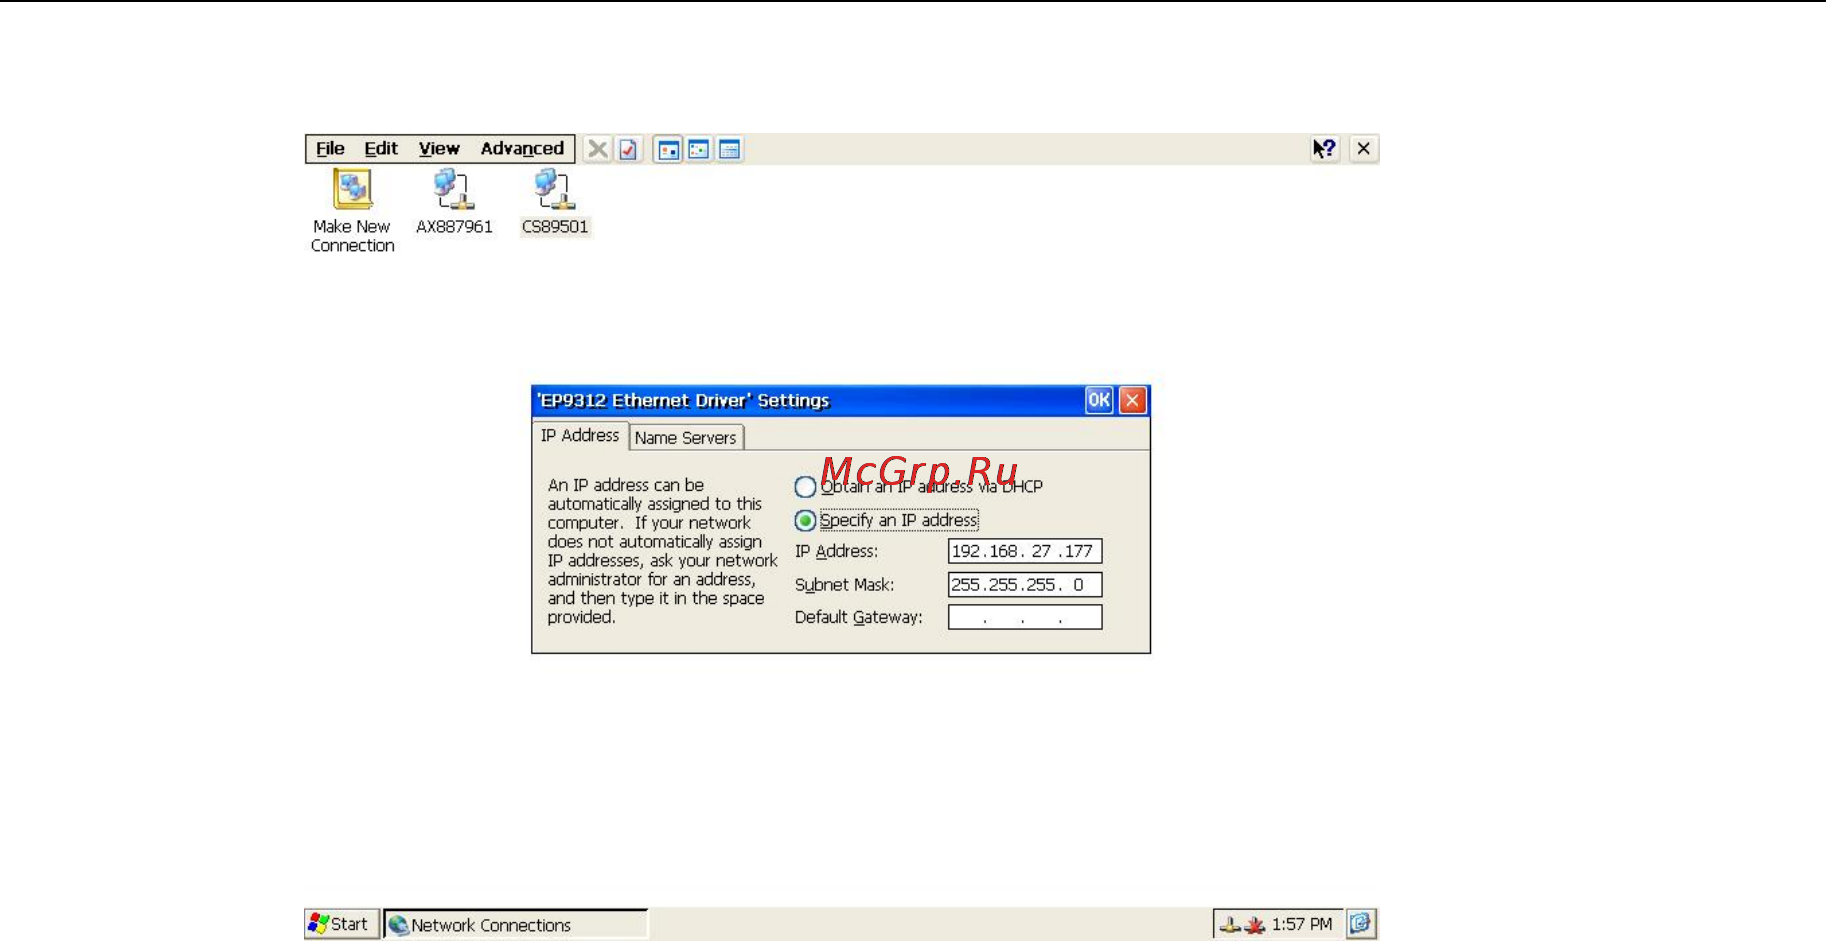Open the View menu
1826x941 pixels.
(x=439, y=149)
